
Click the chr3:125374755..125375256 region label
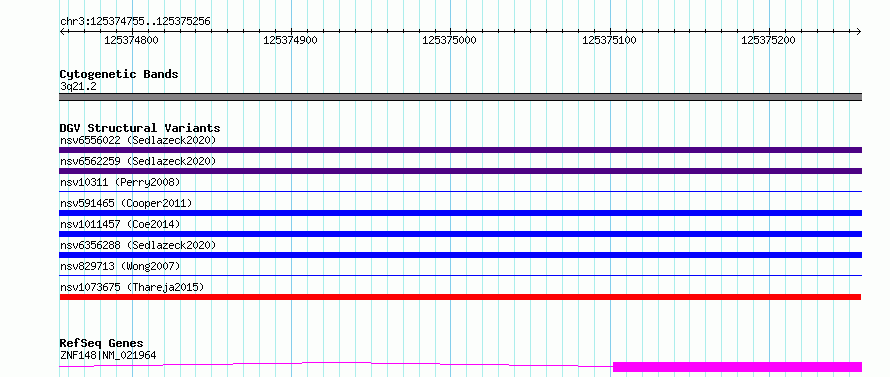click(135, 22)
